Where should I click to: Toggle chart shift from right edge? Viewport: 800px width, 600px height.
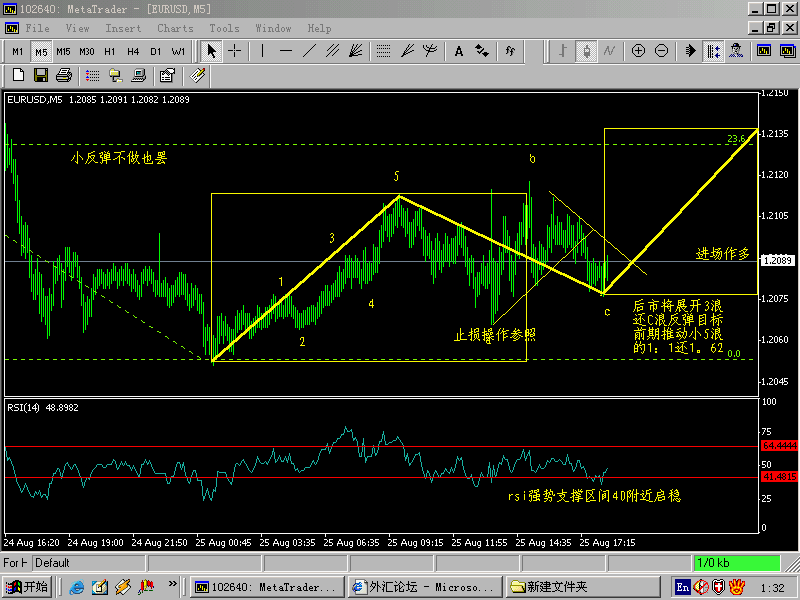click(713, 51)
